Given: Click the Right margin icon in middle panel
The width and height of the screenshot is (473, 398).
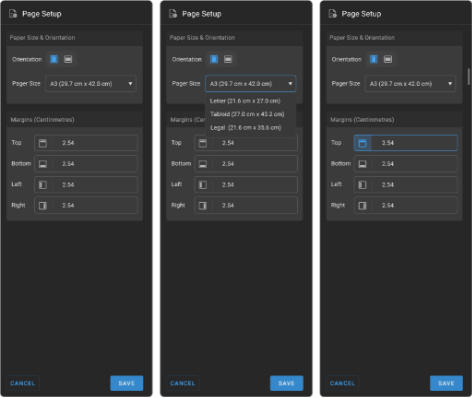Looking at the screenshot, I should point(203,205).
